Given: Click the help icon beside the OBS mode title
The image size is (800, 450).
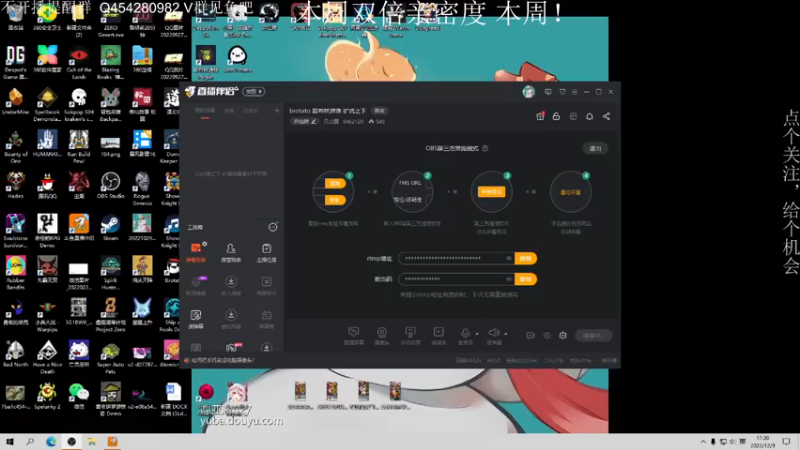Looking at the screenshot, I should [485, 148].
